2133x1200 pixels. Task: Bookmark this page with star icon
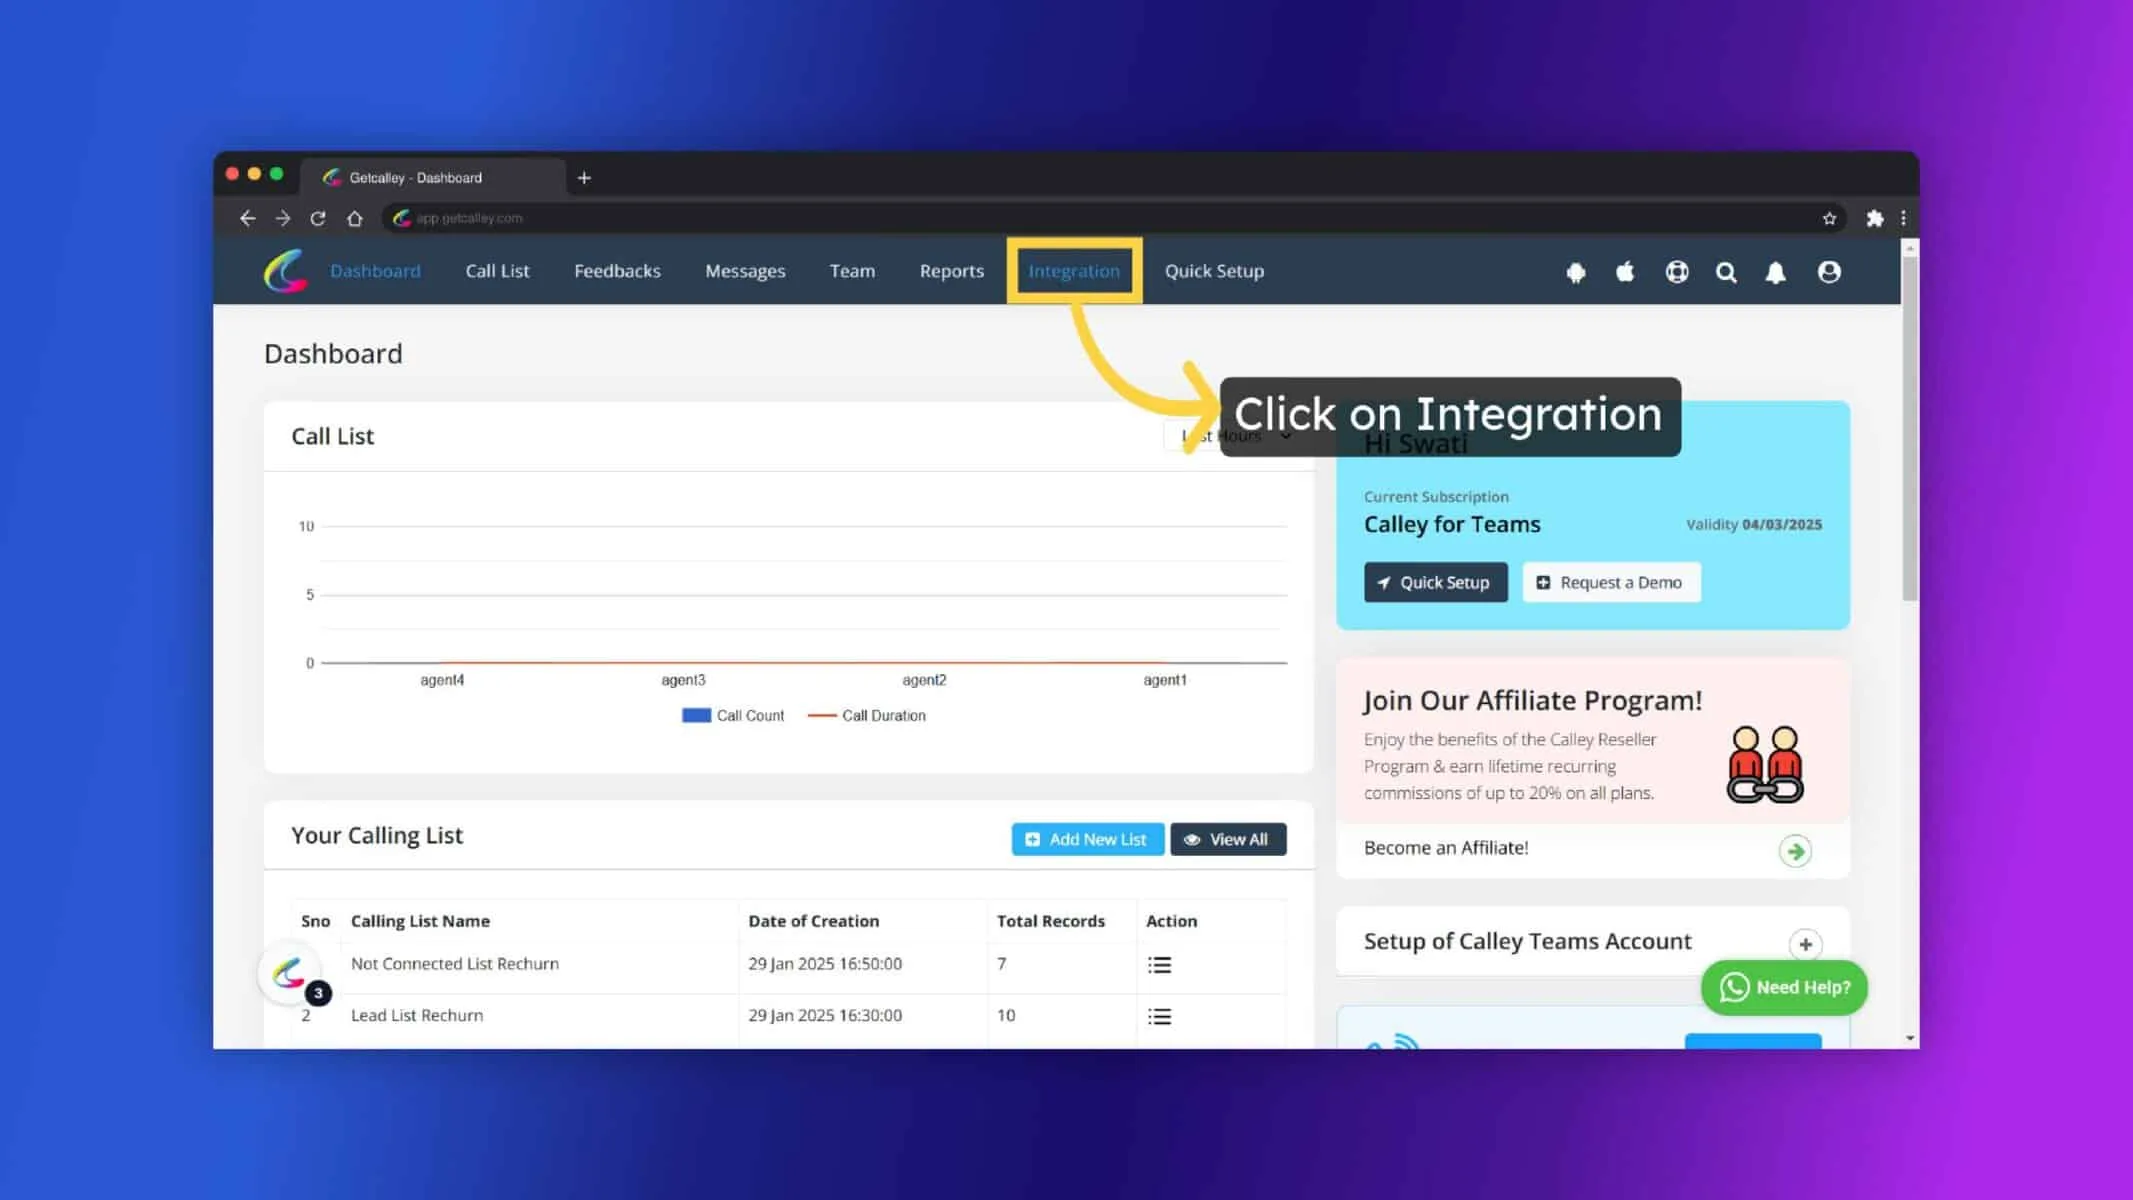[1829, 218]
